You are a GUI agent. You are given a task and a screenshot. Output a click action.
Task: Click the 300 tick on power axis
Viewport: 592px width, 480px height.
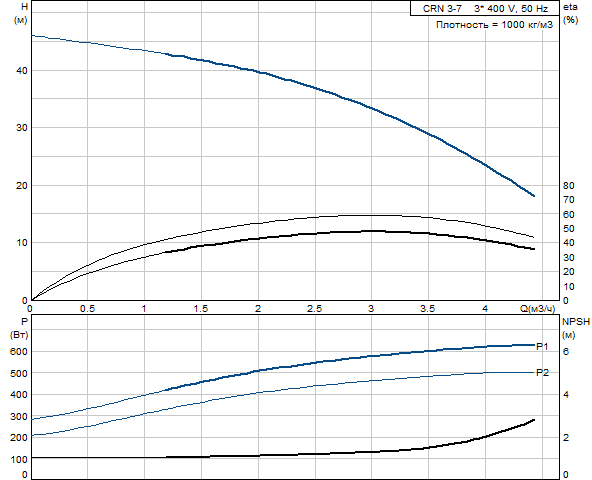tap(19, 417)
